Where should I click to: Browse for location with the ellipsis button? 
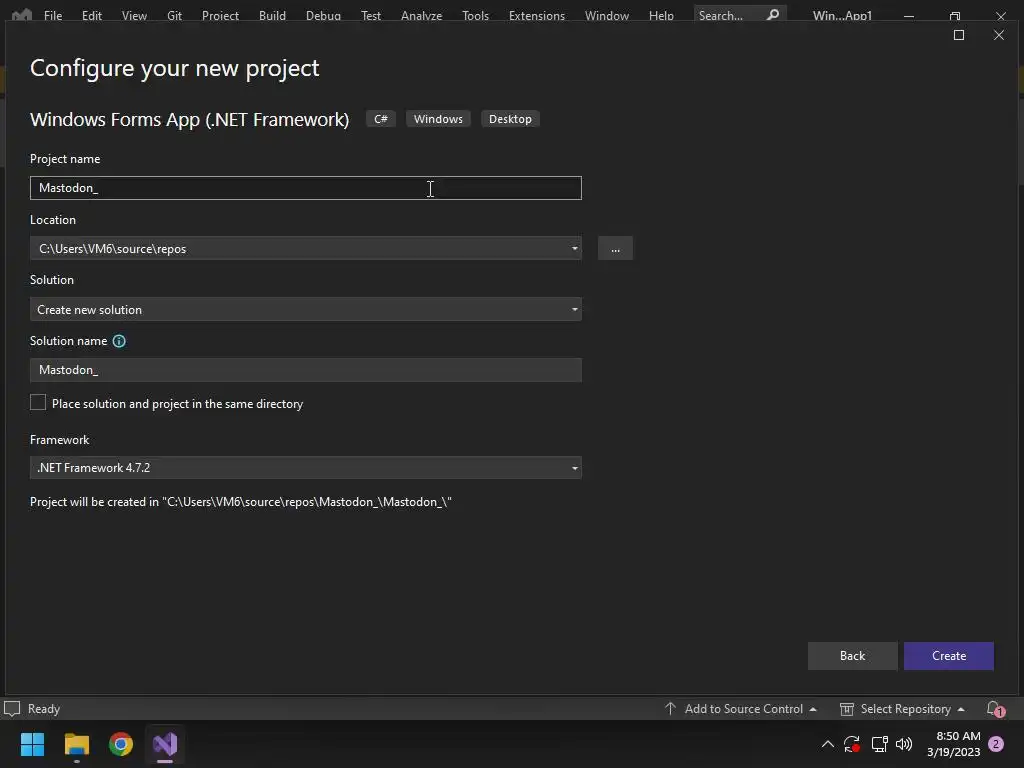615,248
